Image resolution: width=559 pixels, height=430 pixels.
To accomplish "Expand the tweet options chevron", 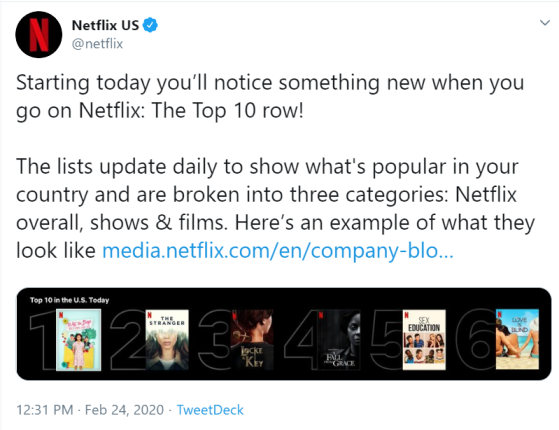I will pos(545,23).
